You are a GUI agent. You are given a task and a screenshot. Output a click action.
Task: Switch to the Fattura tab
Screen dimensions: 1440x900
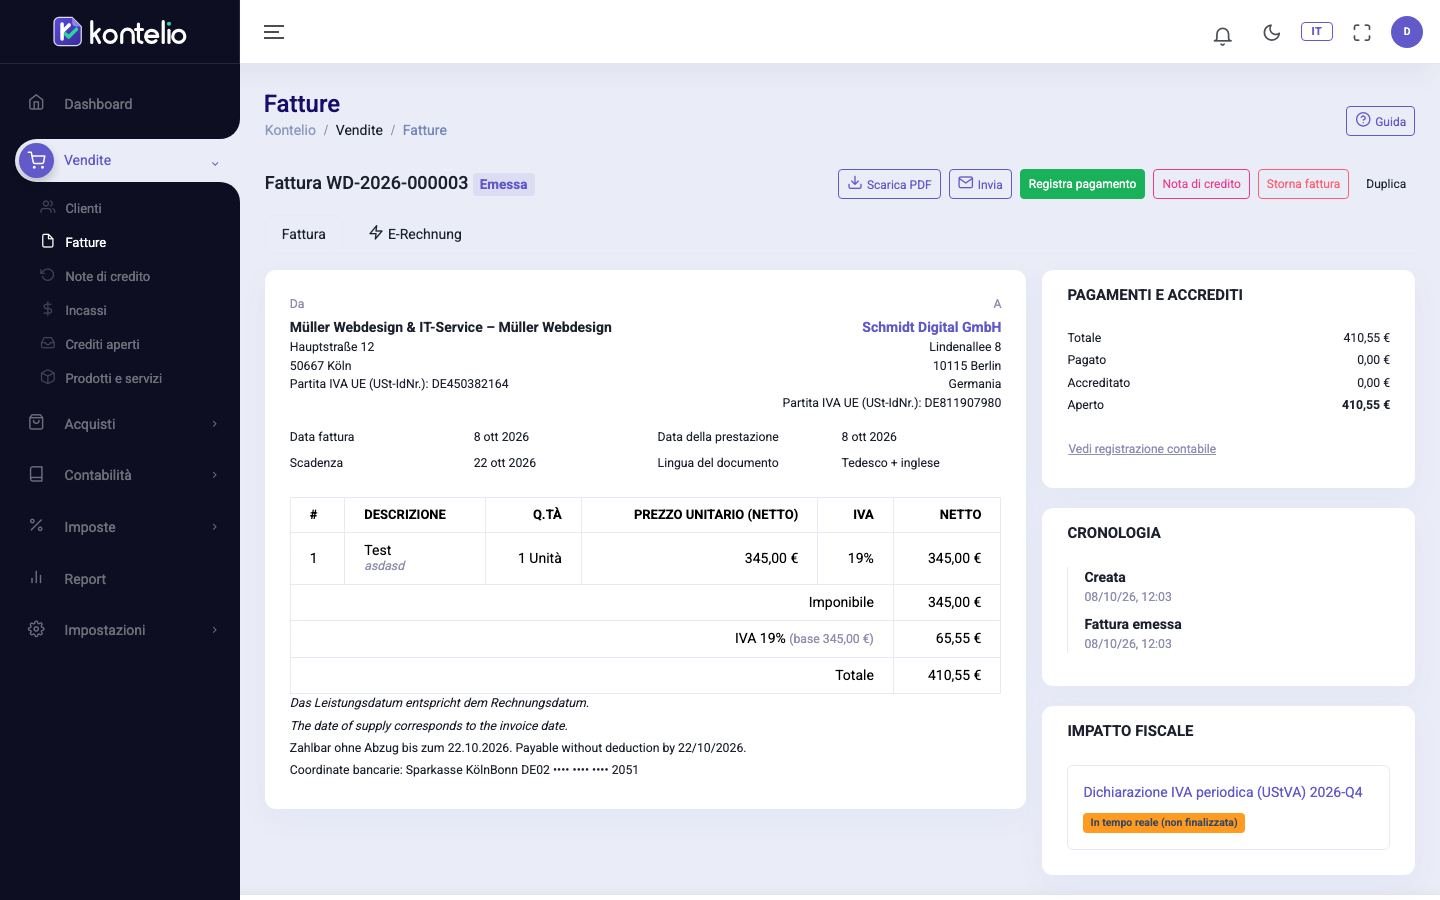(303, 234)
